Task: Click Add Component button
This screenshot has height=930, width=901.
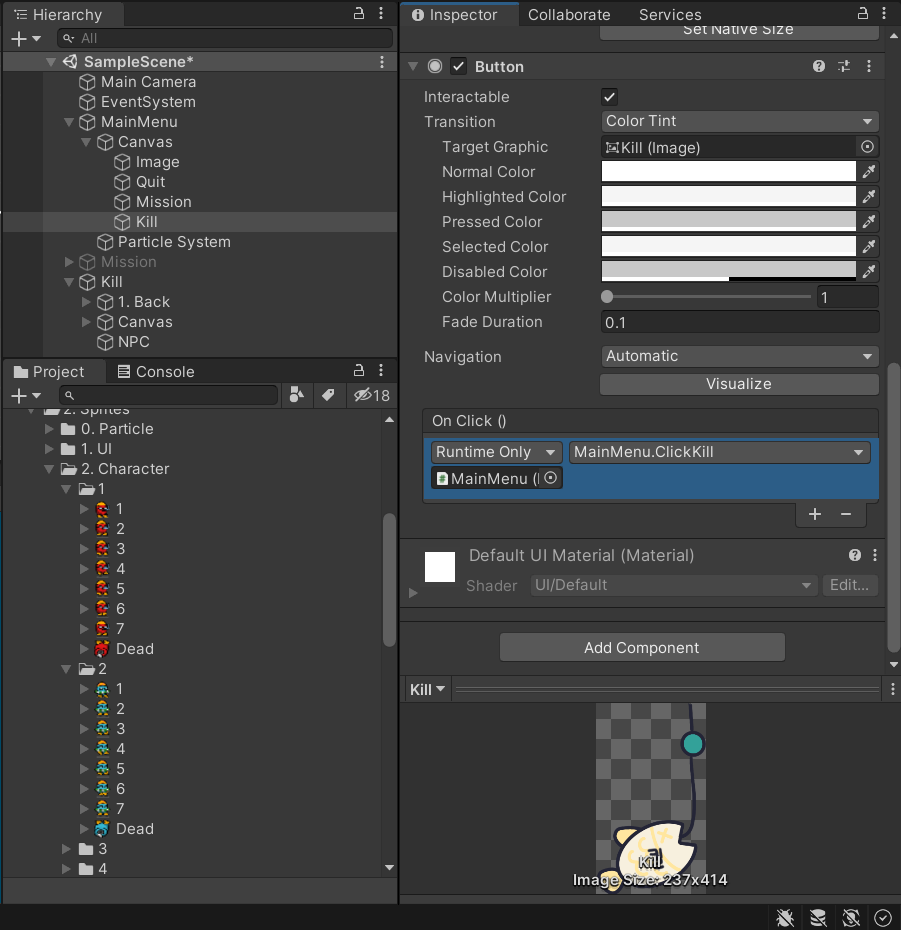Action: [642, 647]
